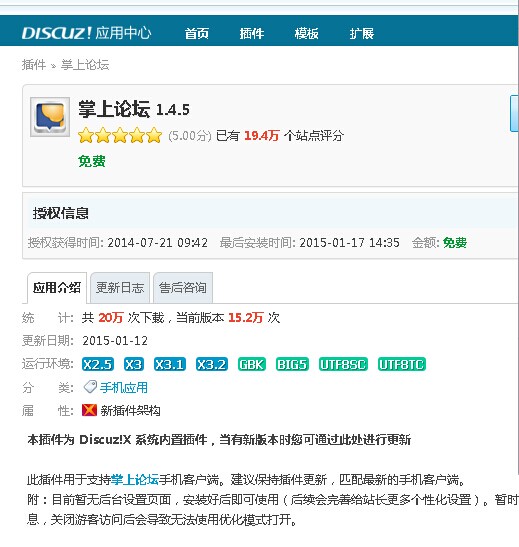The height and width of the screenshot is (547, 519).
Task: Click the X3.1 environment badge
Action: pyautogui.click(x=170, y=364)
